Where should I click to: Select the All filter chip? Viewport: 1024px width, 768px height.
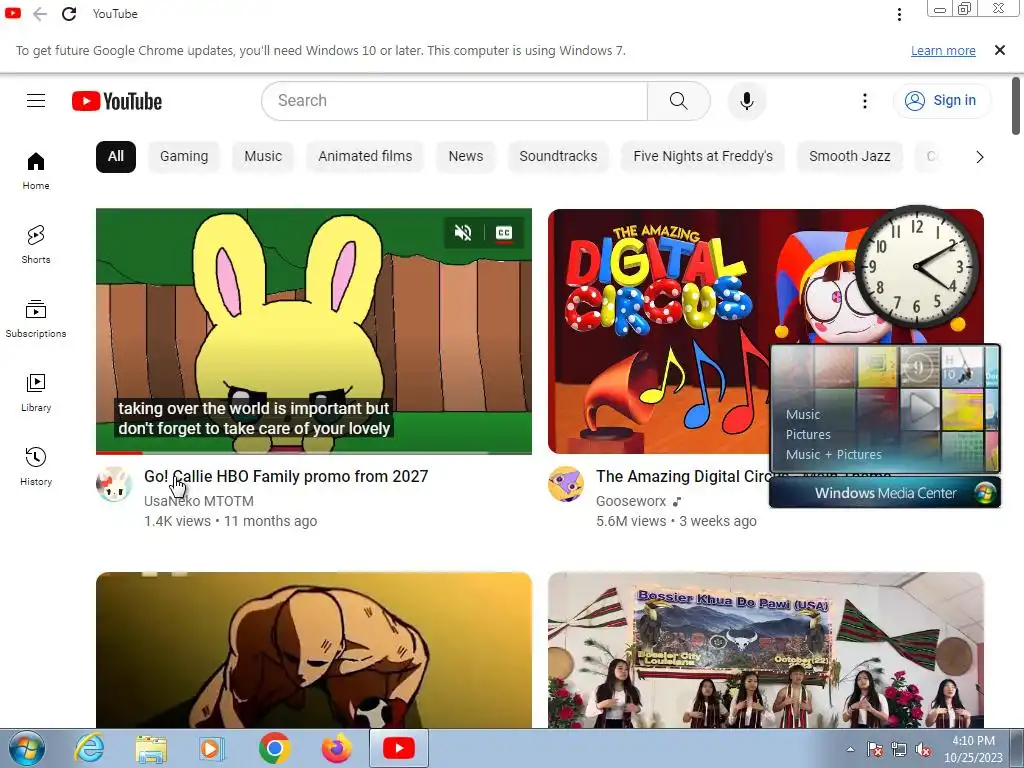116,157
